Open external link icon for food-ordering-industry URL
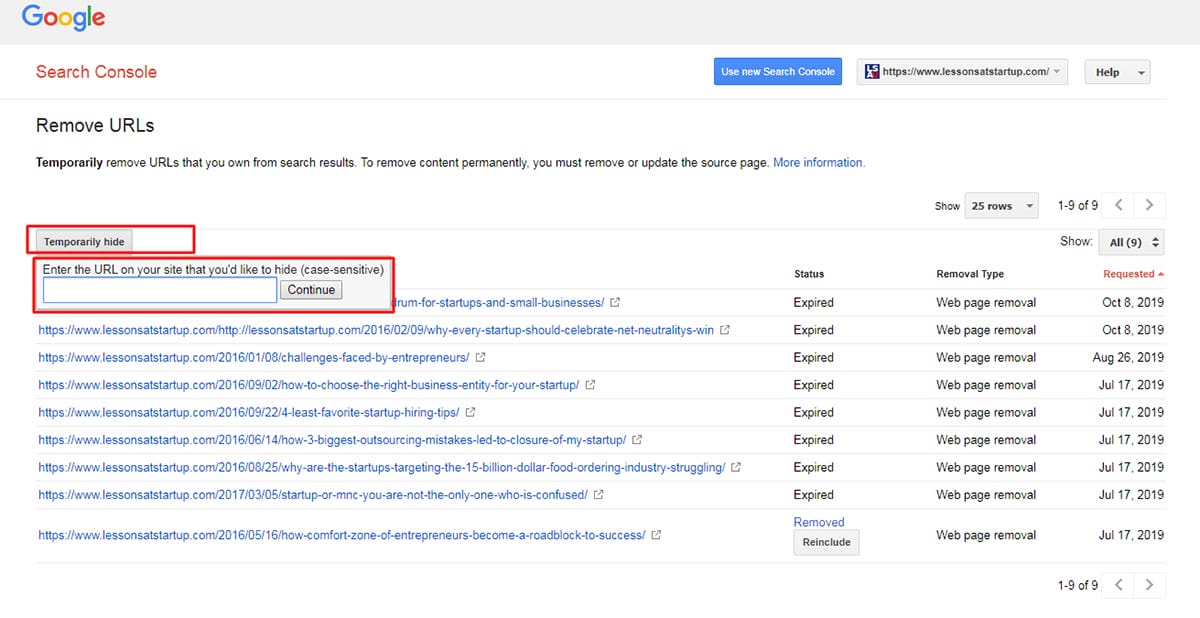1200x618 pixels. coord(736,467)
